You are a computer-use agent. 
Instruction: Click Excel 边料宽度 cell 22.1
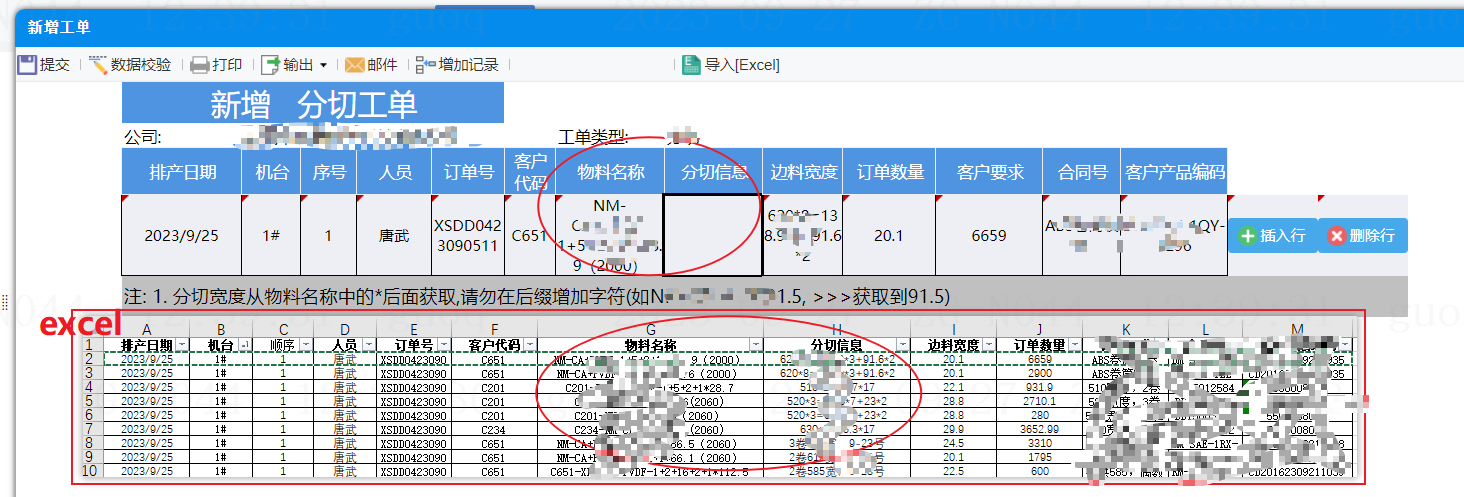click(x=951, y=387)
